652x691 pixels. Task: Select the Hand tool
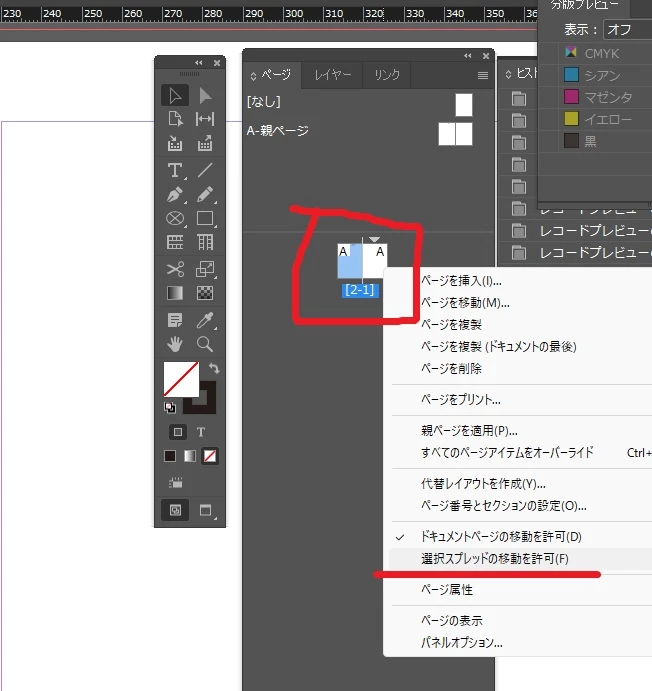click(x=175, y=344)
